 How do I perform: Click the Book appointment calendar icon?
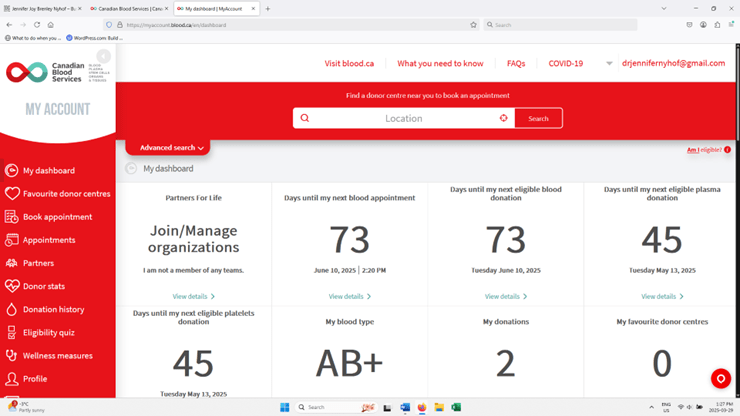[12, 217]
